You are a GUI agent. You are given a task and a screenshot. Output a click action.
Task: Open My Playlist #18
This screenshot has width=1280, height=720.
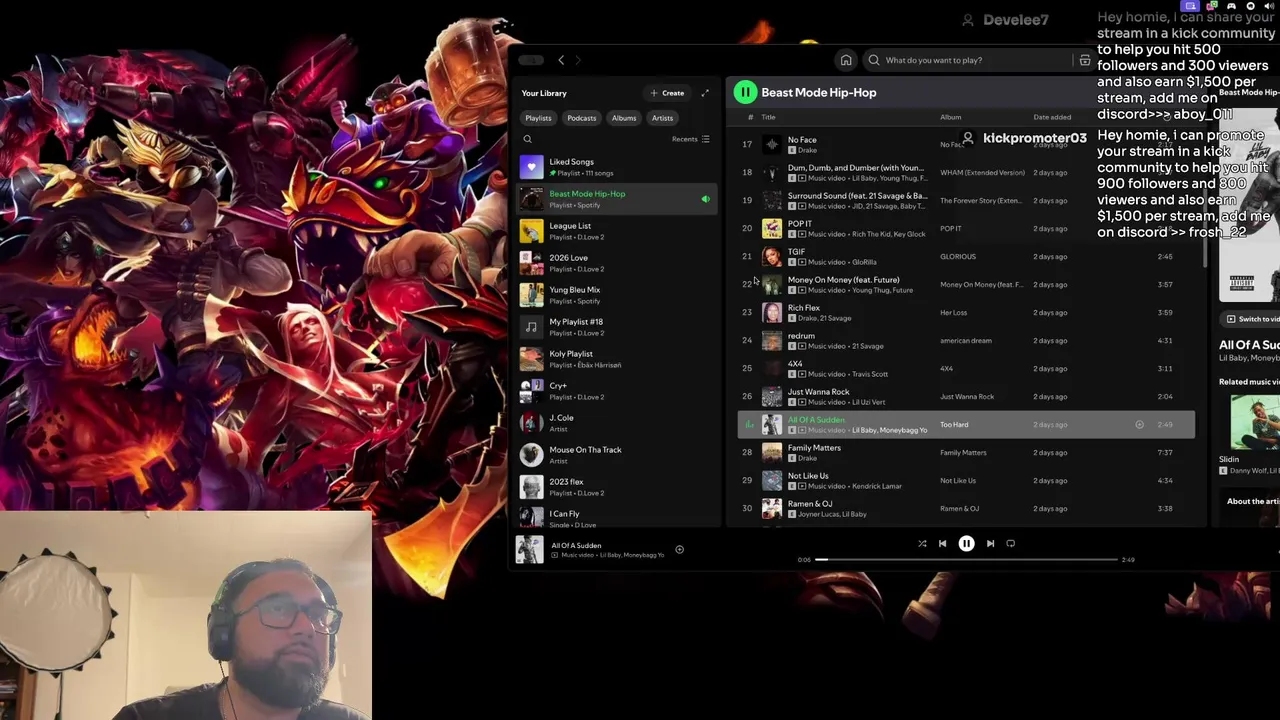click(x=616, y=327)
